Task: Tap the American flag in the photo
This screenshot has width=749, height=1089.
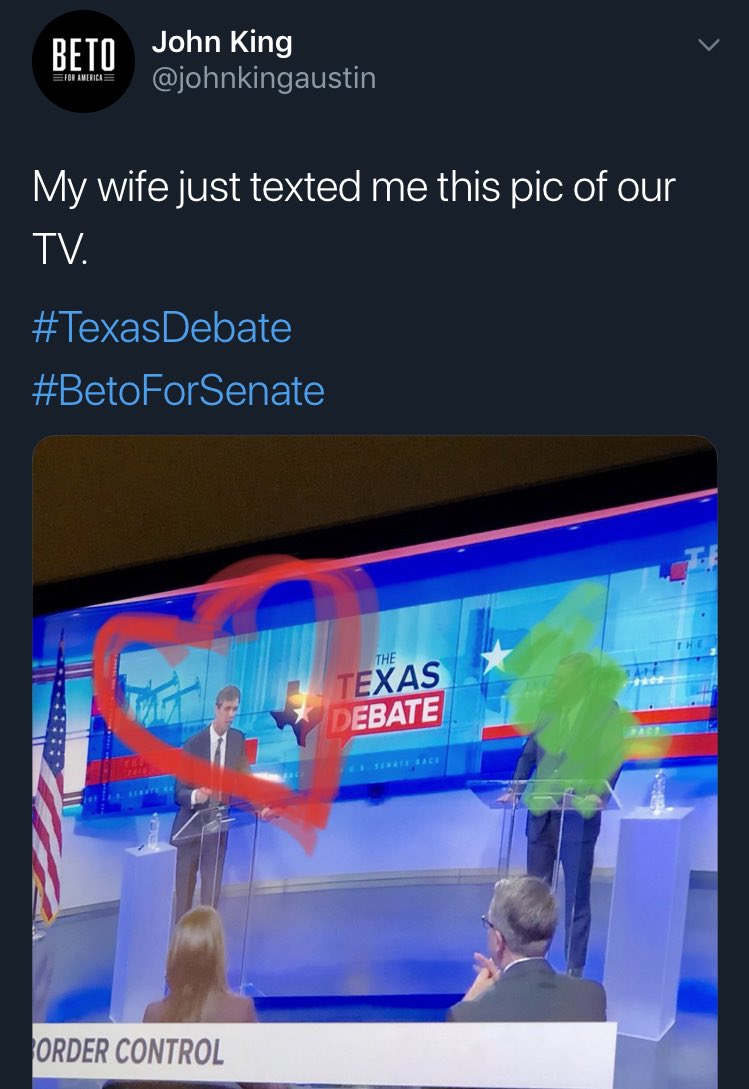Action: click(50, 778)
